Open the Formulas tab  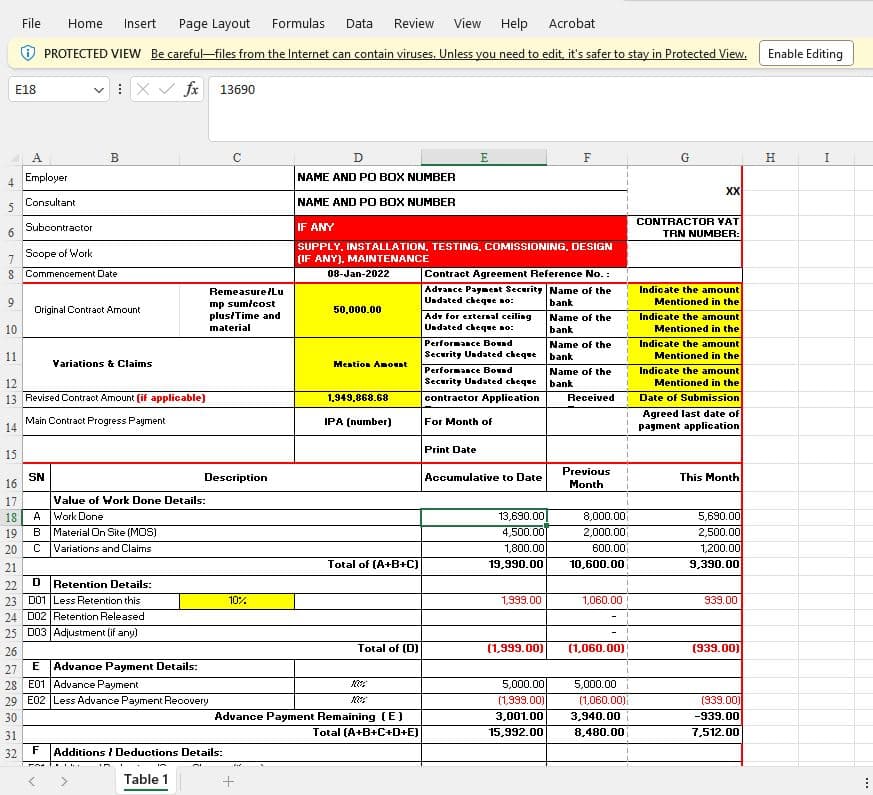click(x=298, y=23)
